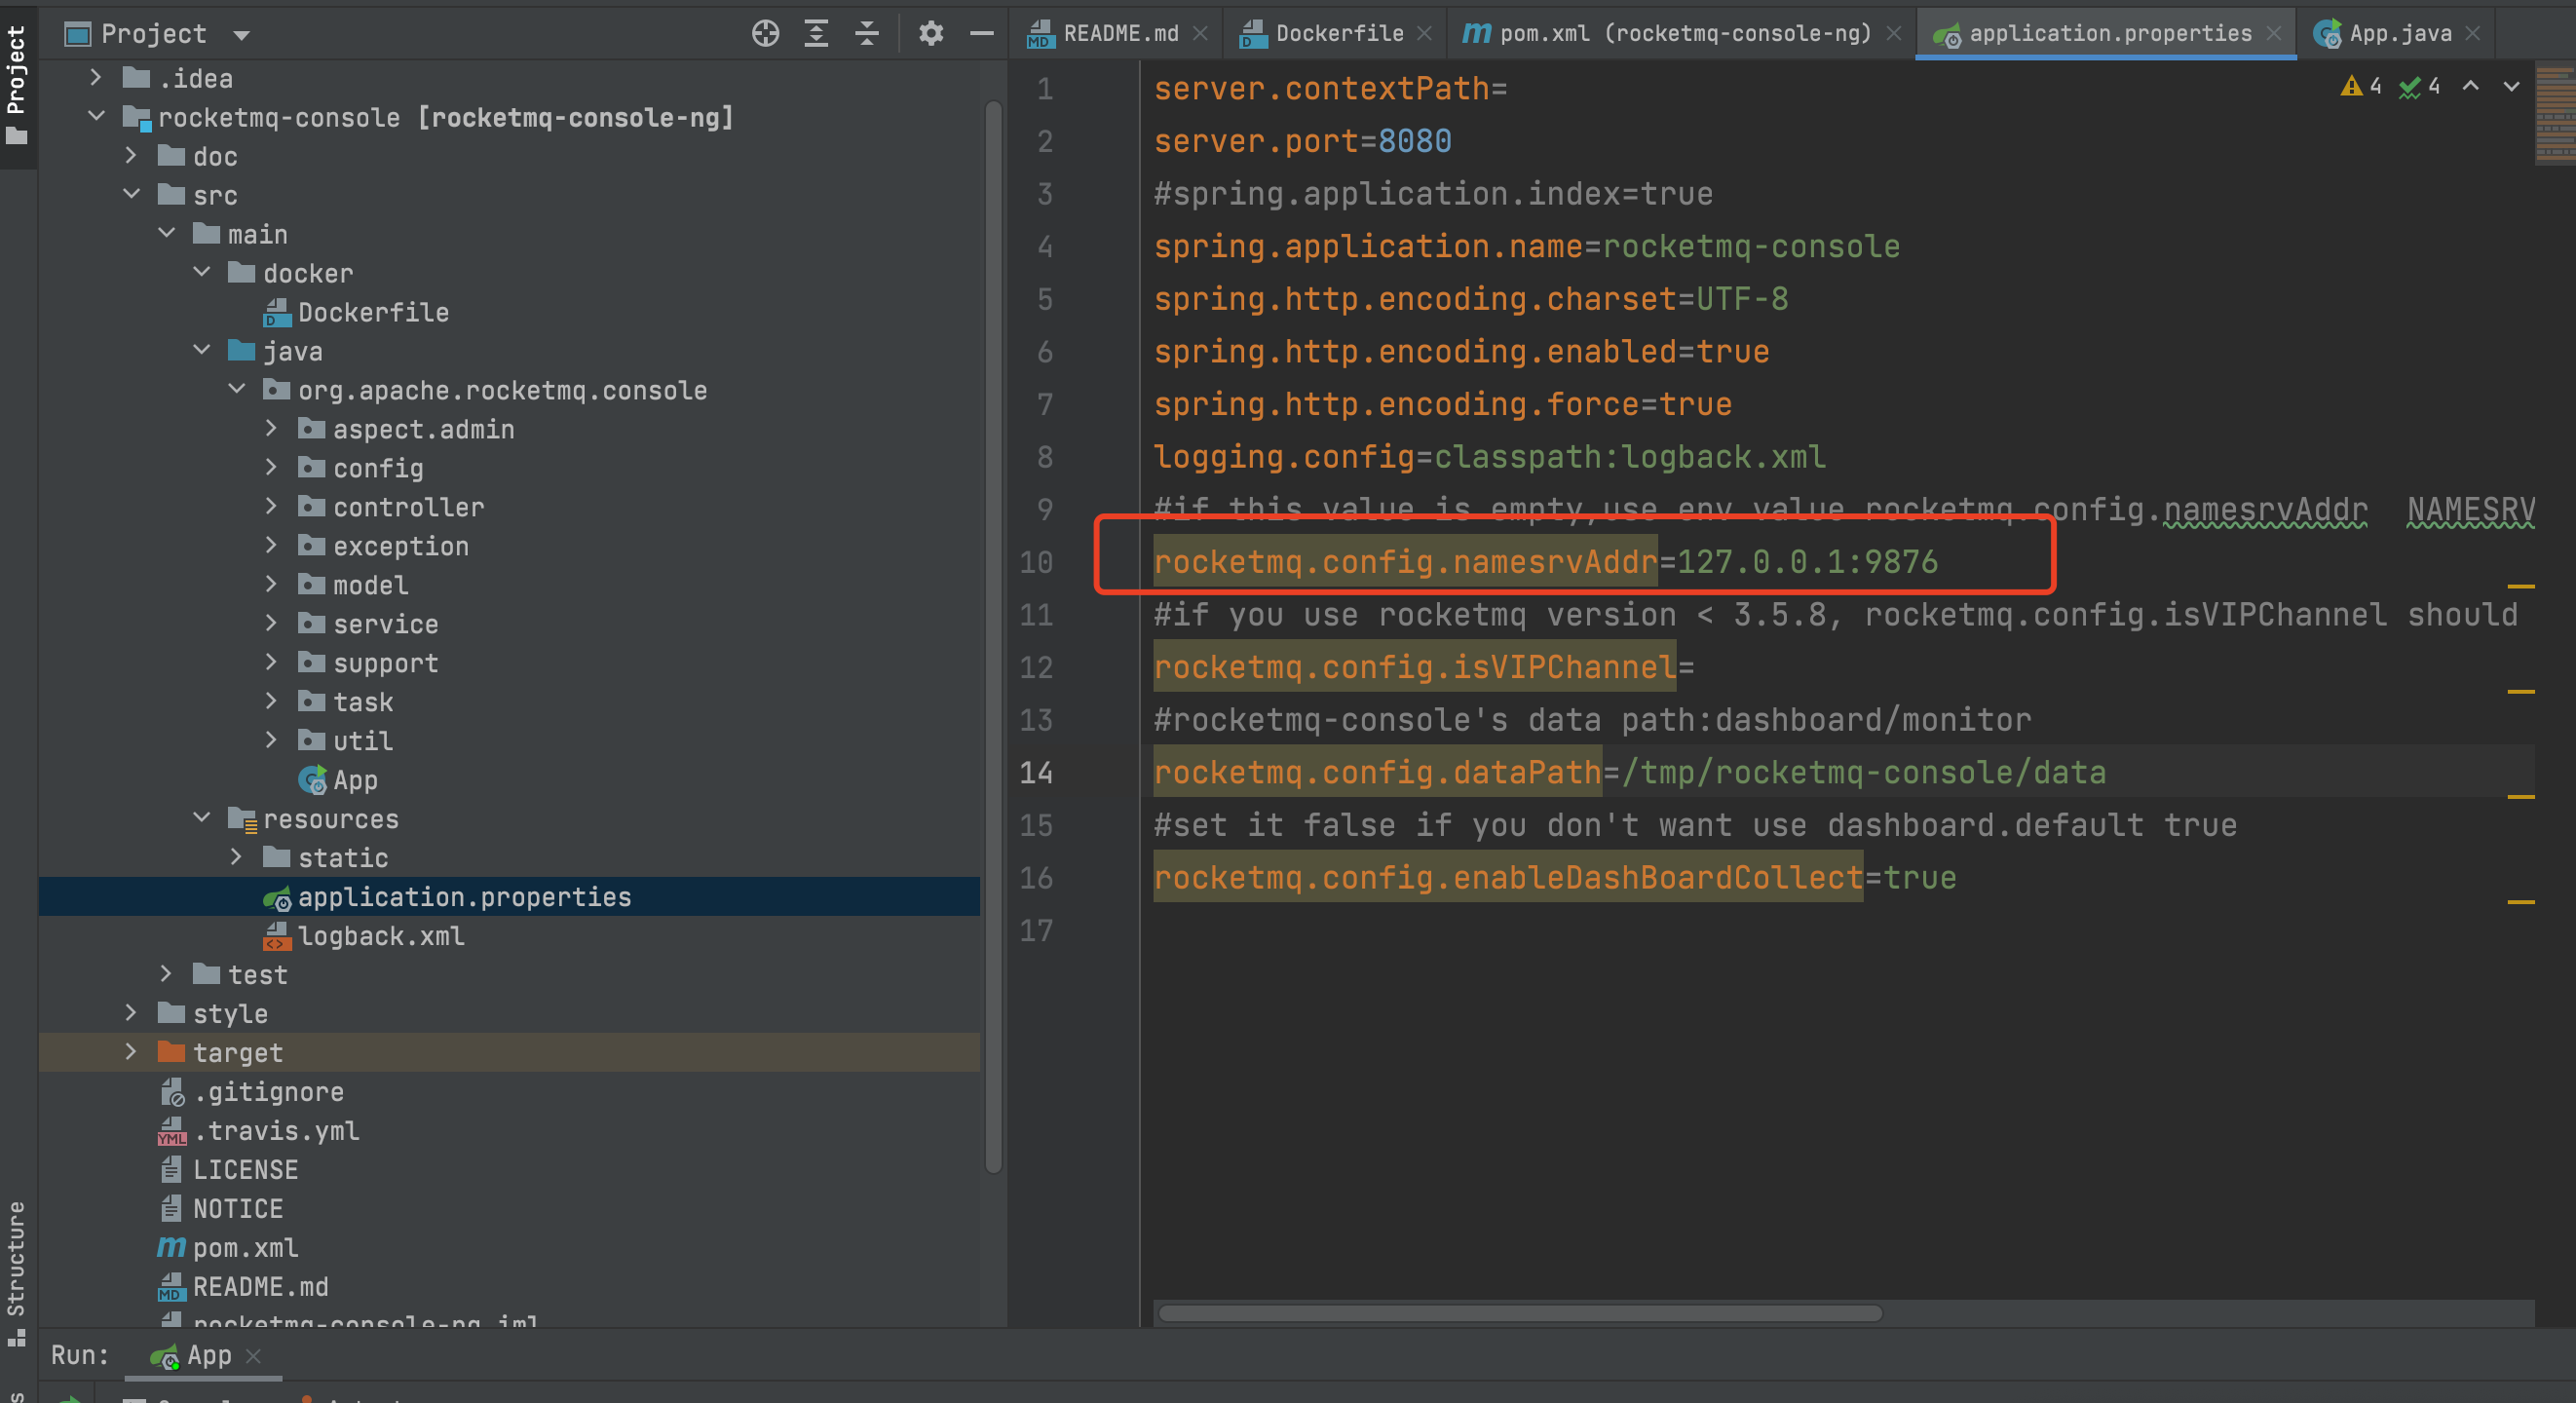Close the App run tab

tap(253, 1356)
